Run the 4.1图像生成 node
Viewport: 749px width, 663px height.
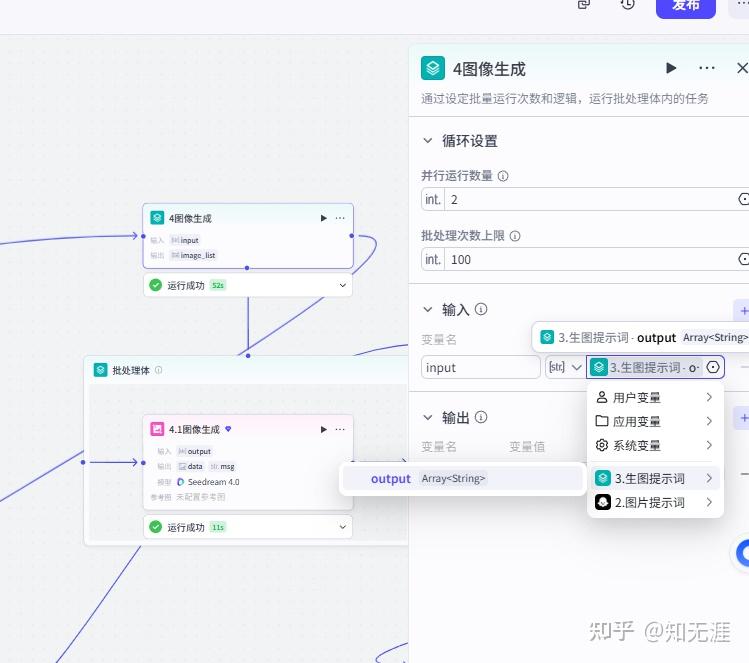[323, 429]
